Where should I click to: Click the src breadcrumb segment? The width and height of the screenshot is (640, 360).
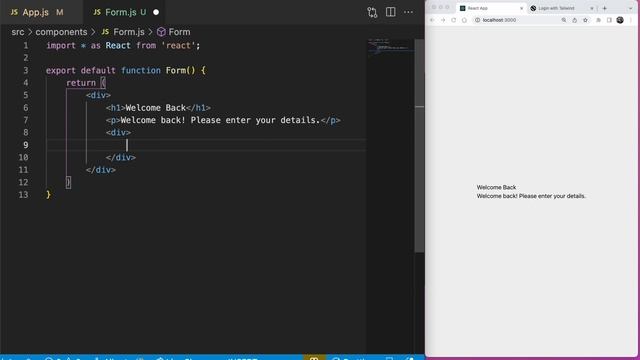[x=18, y=32]
